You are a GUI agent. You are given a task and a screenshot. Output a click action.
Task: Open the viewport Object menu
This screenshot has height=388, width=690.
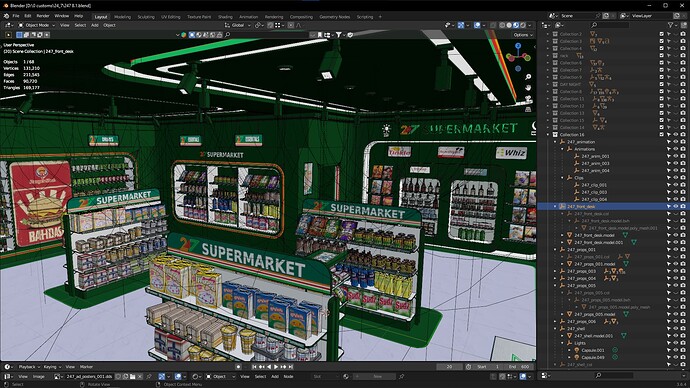(109, 25)
